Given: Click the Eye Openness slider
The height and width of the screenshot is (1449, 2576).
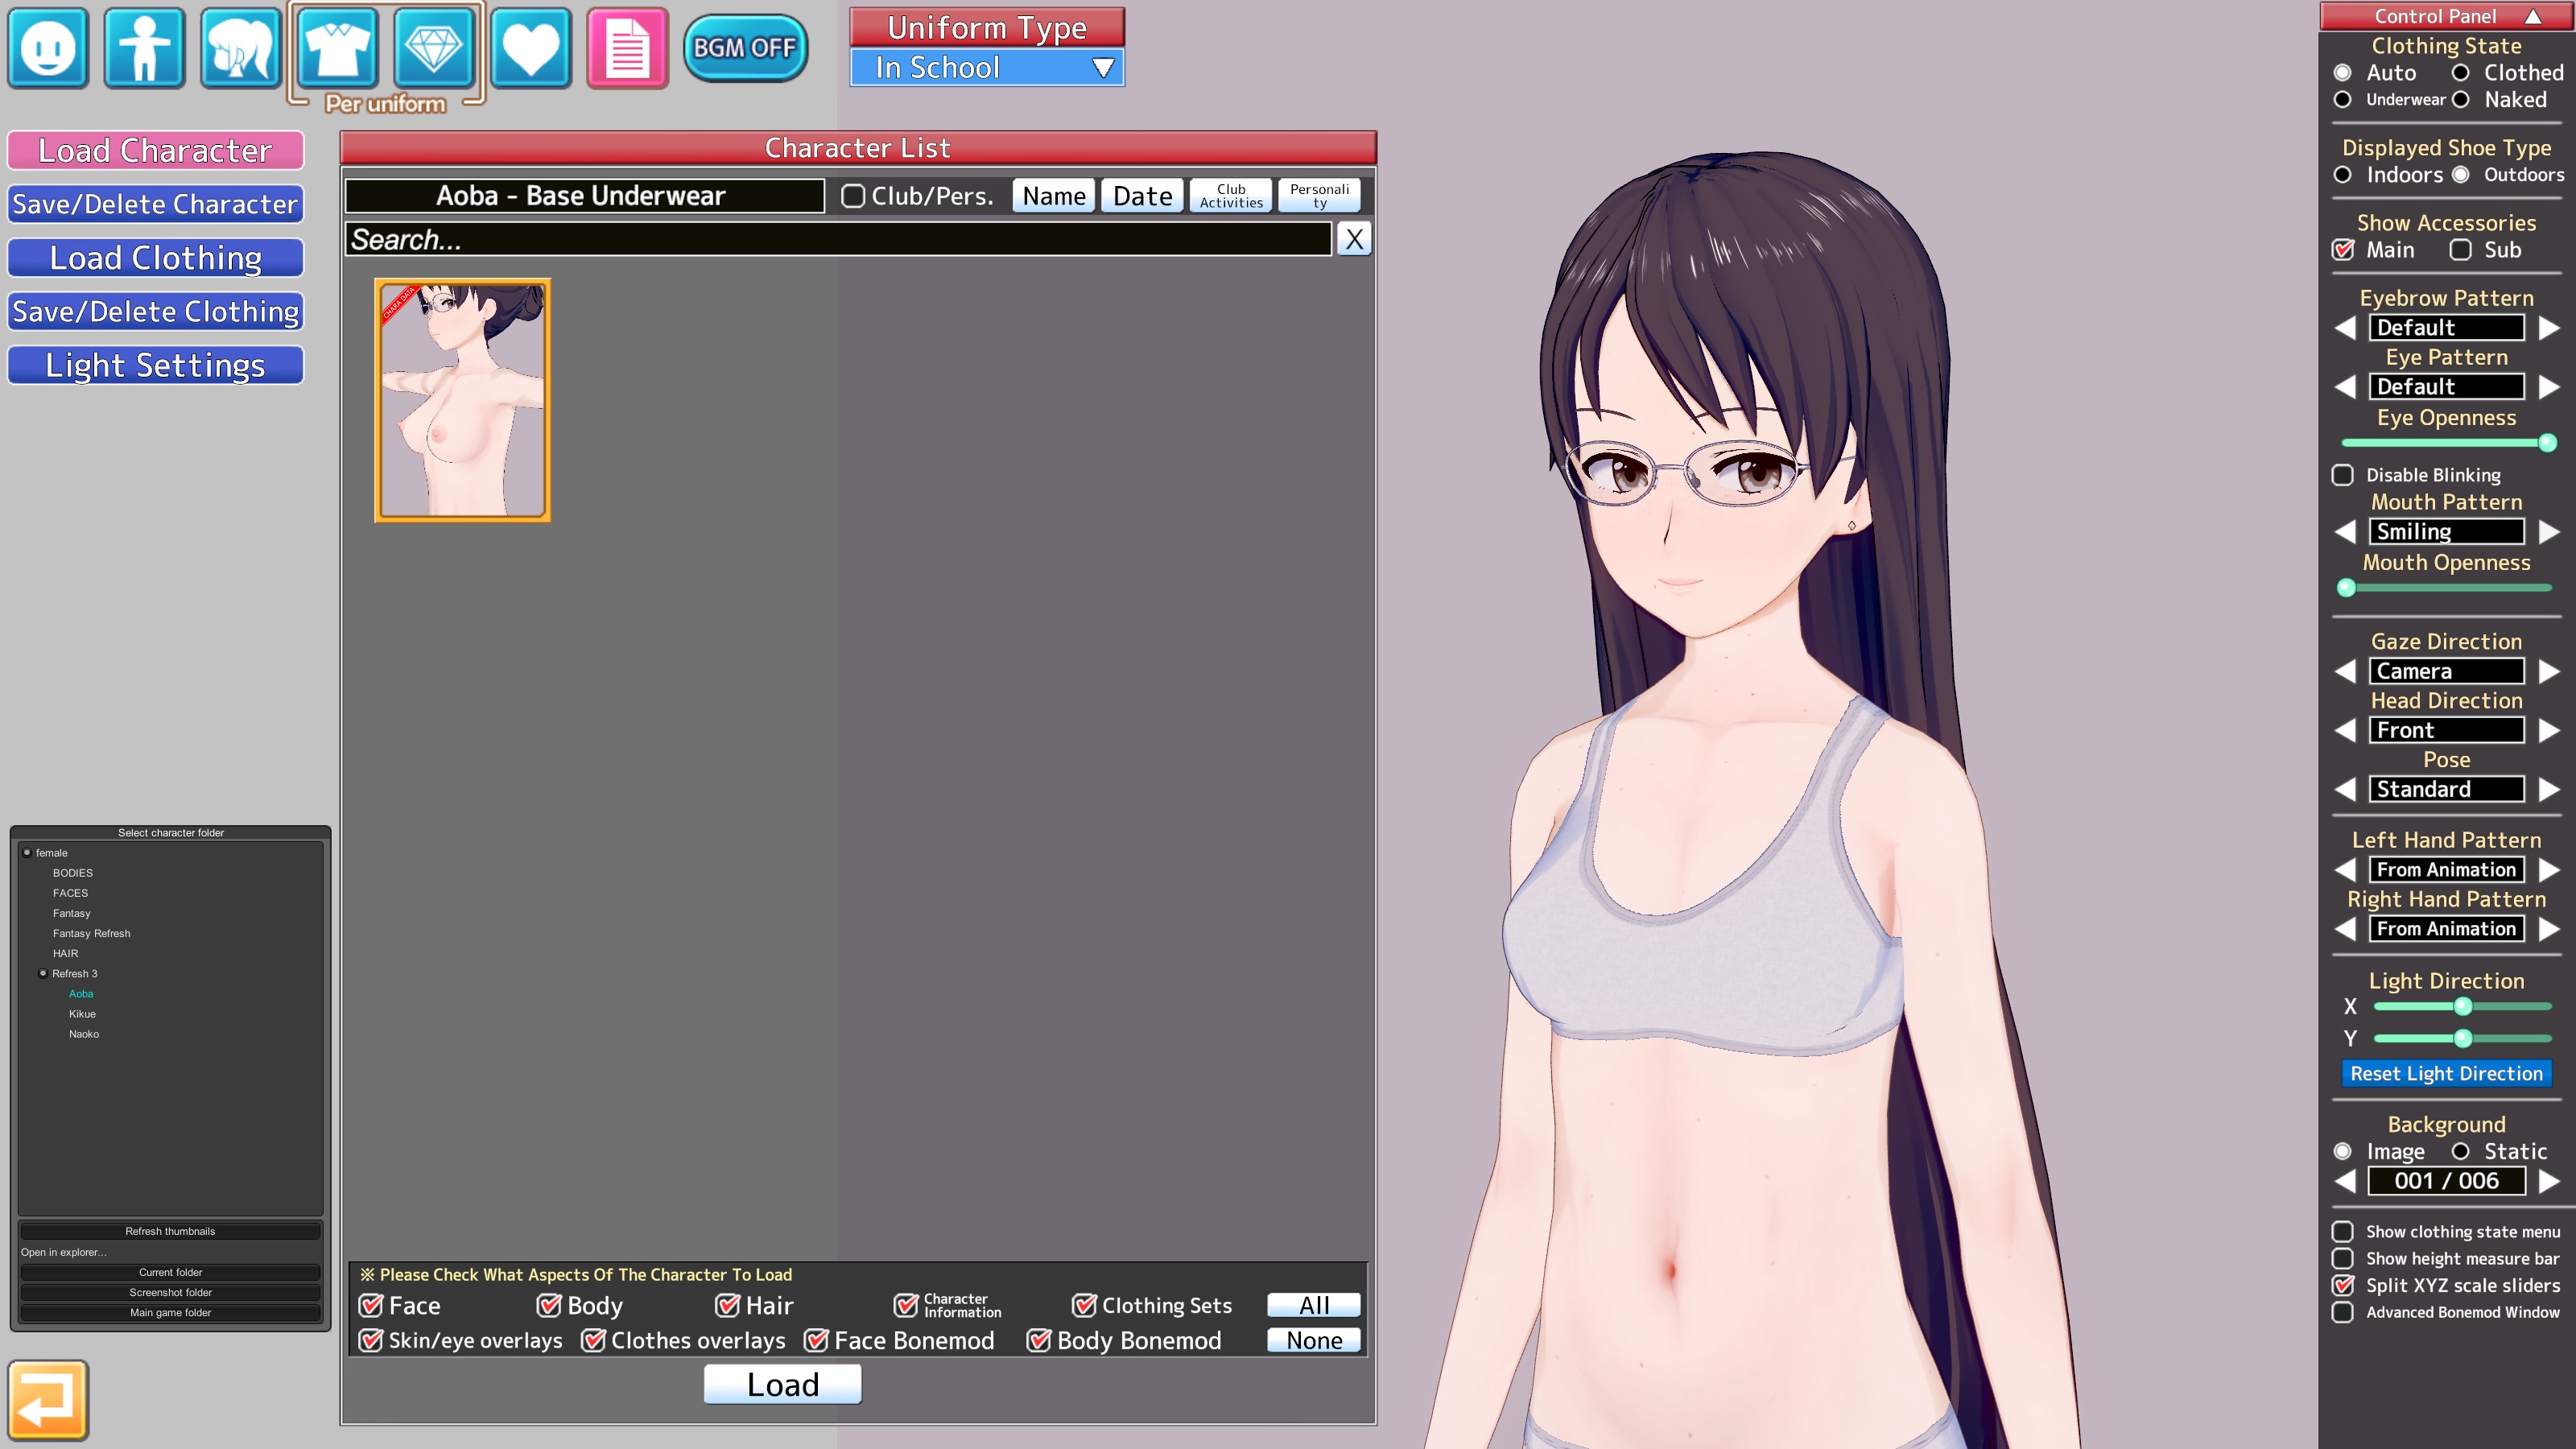Looking at the screenshot, I should [2446, 443].
